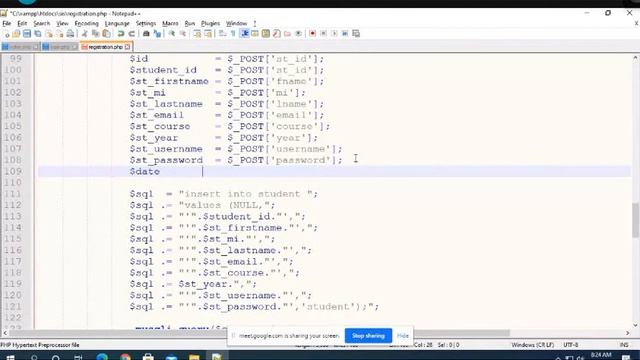
Task: Click the vertical scrollbar down arrow
Action: coord(635,325)
